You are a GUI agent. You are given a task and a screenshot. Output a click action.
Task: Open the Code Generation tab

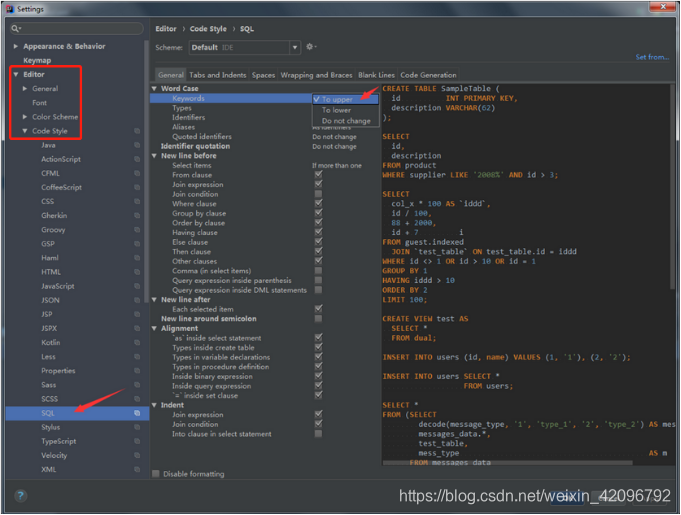click(428, 75)
